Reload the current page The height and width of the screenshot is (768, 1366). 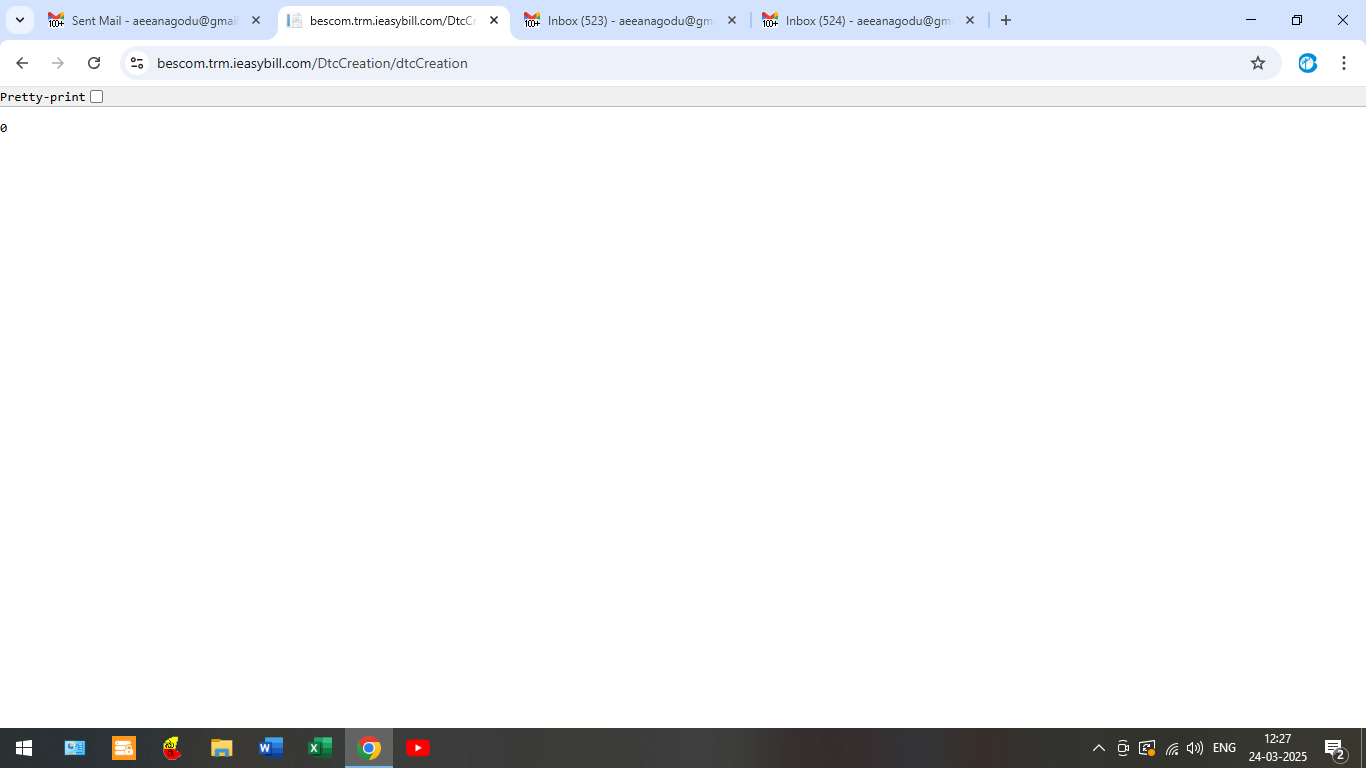click(94, 63)
